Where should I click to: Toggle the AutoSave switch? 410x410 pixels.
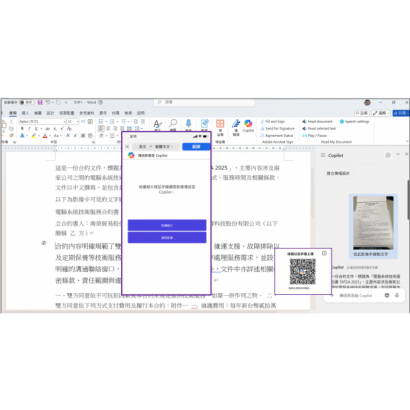(26, 102)
